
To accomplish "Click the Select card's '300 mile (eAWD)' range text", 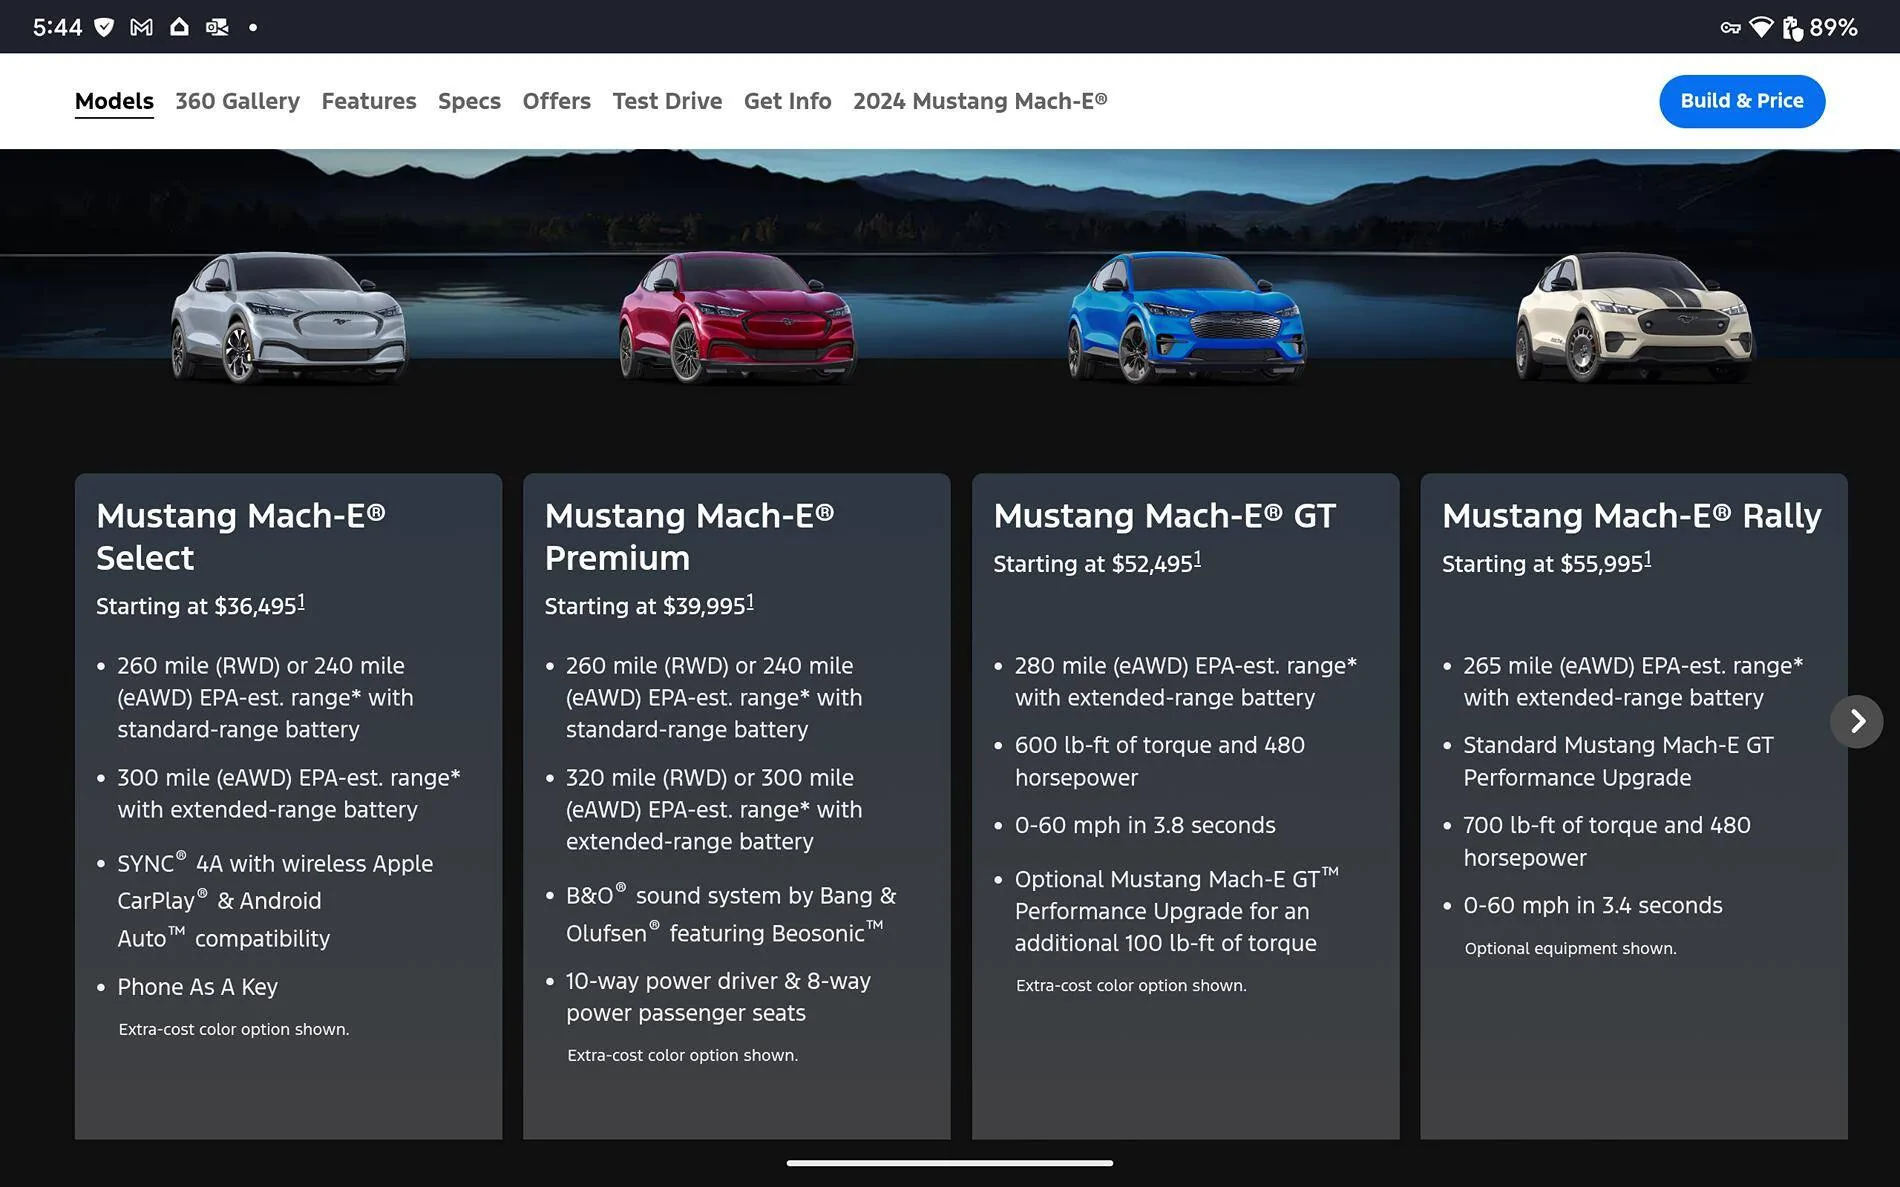I will (289, 793).
